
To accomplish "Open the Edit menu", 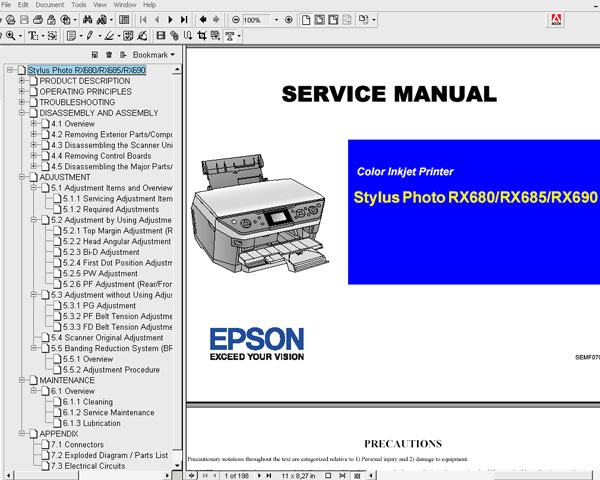I will coord(23,5).
